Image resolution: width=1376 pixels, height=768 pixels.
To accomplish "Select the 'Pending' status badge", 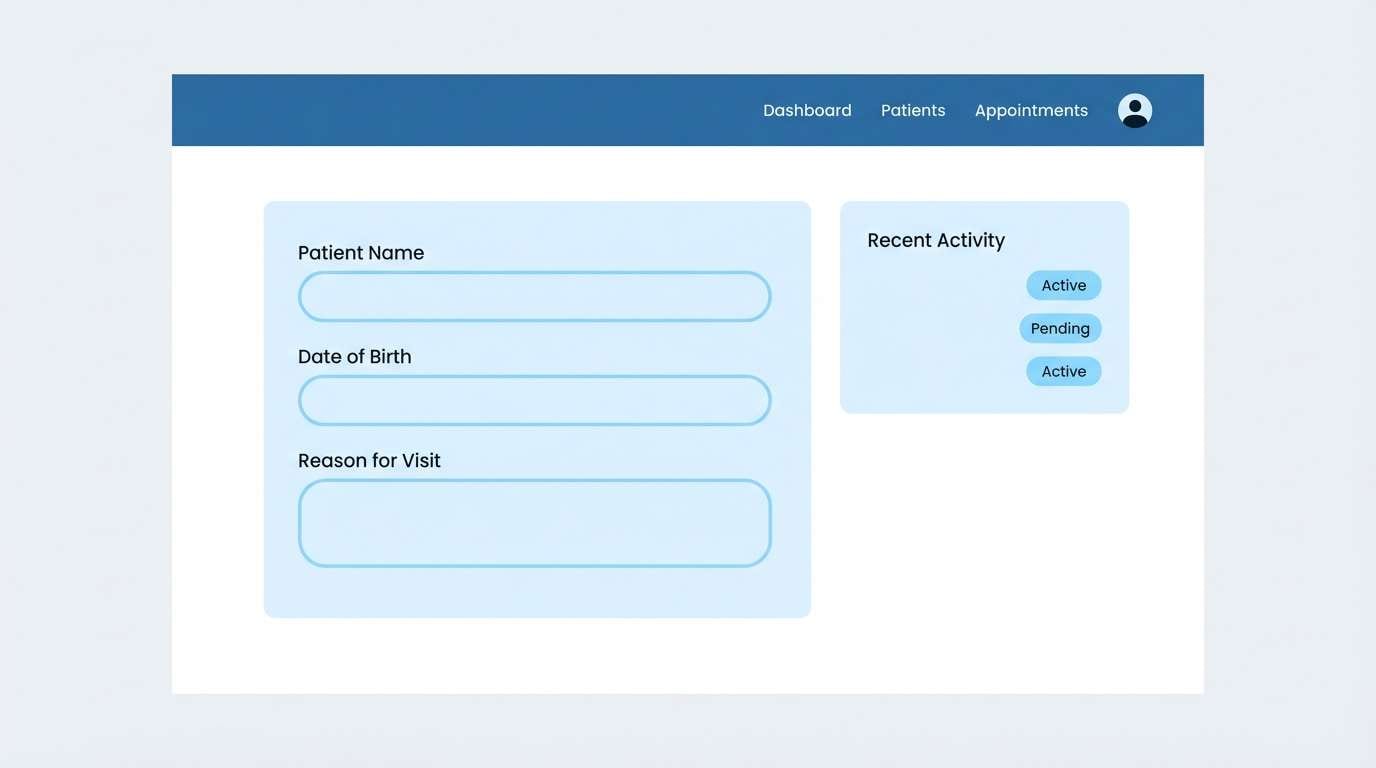I will pyautogui.click(x=1060, y=328).
